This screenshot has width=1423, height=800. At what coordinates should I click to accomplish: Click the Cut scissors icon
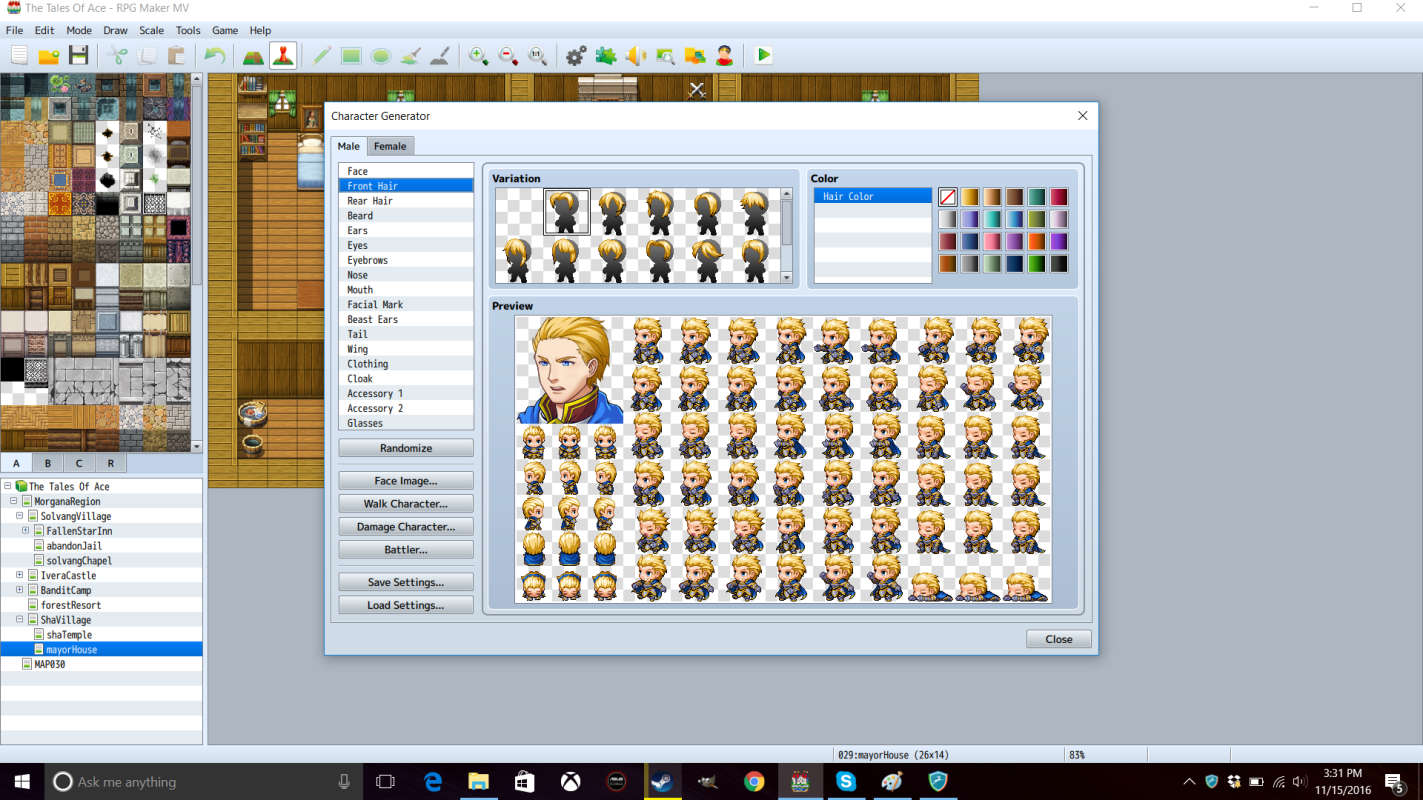click(117, 56)
